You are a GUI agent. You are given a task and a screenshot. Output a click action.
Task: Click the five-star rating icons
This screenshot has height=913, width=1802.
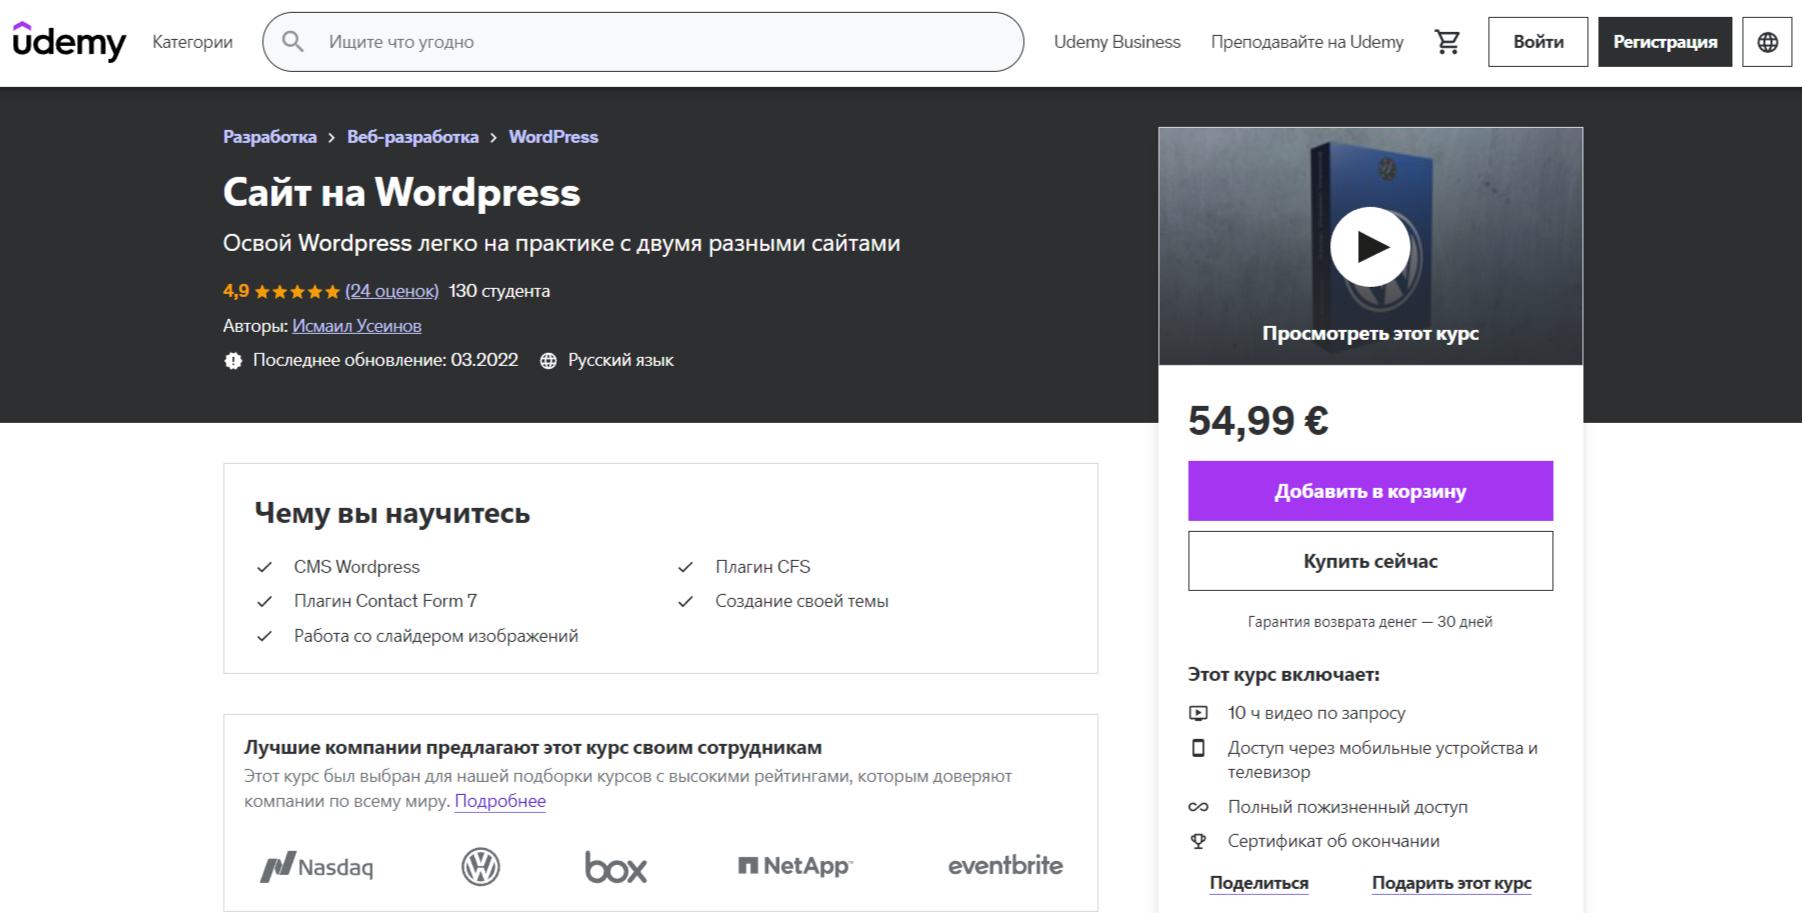coord(297,292)
